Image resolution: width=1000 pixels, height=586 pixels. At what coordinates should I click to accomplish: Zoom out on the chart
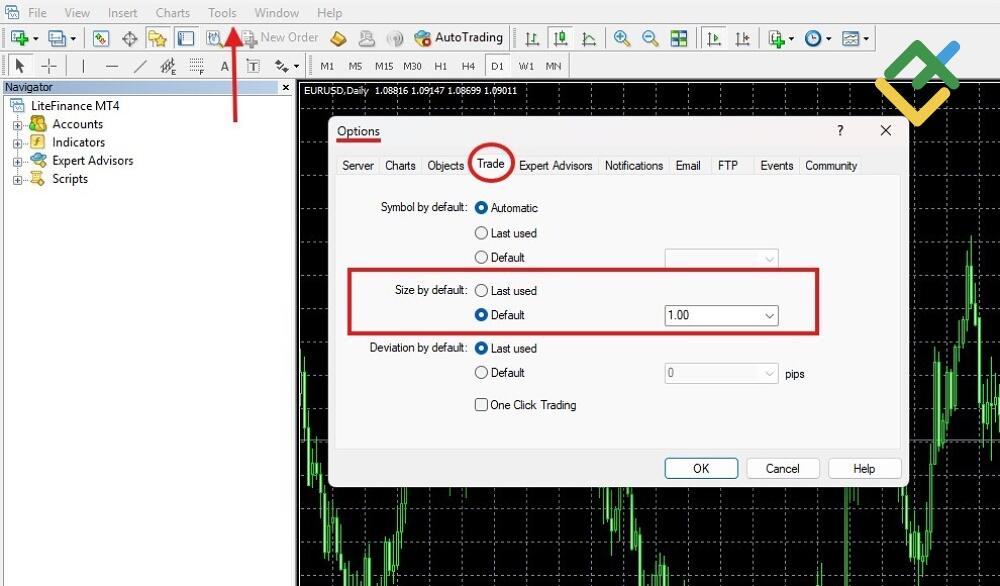(x=650, y=38)
